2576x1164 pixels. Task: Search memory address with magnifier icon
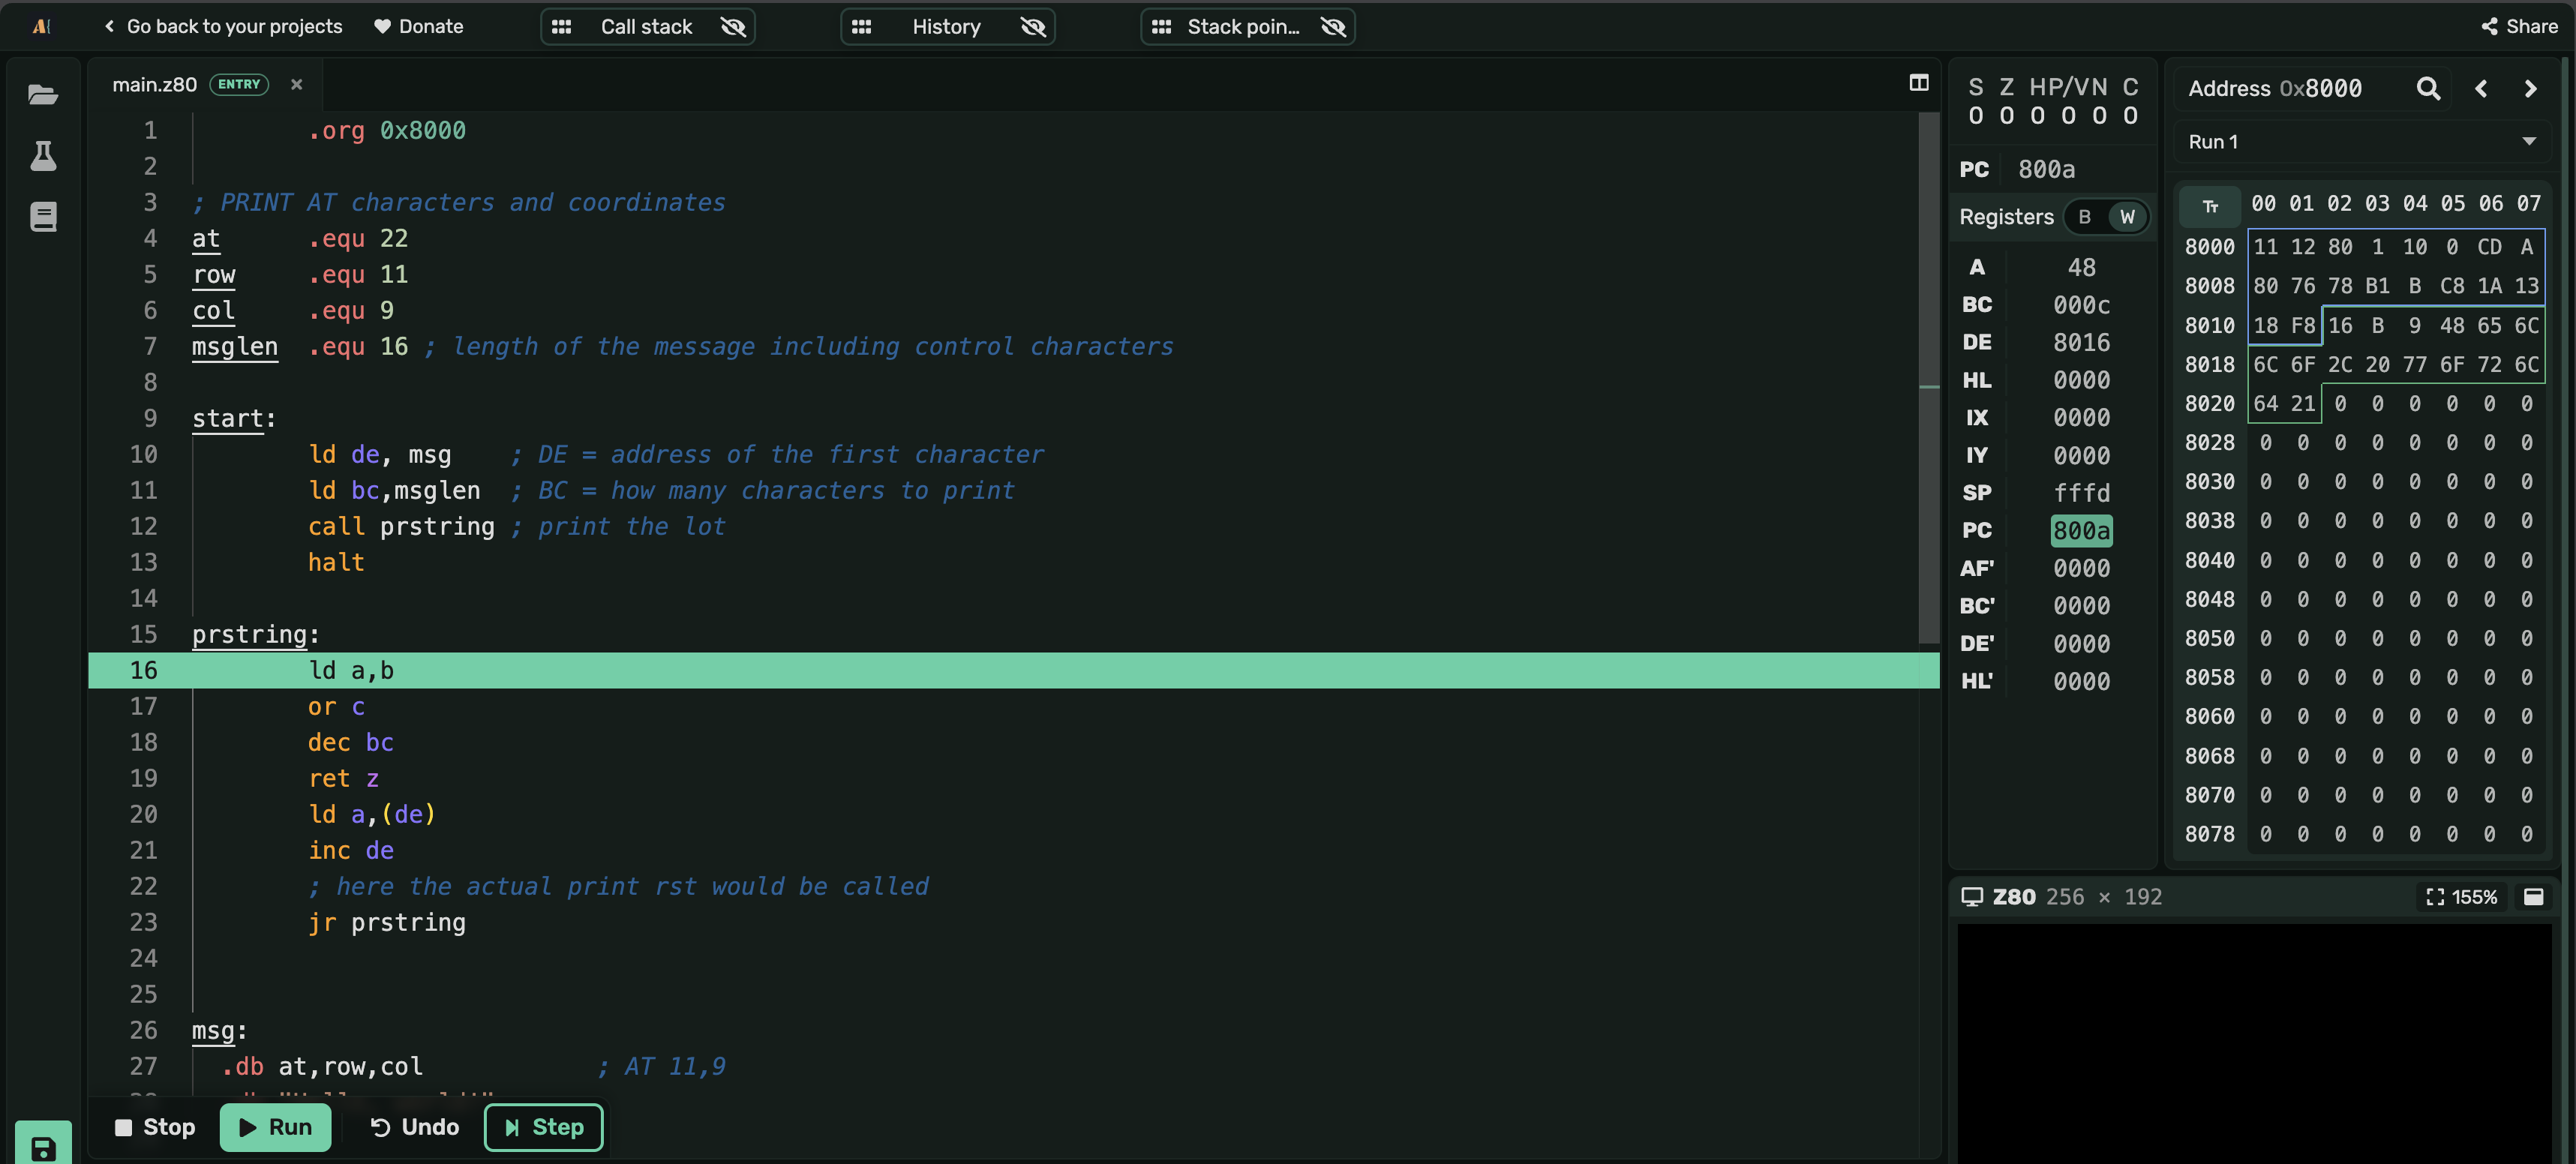[x=2428, y=89]
